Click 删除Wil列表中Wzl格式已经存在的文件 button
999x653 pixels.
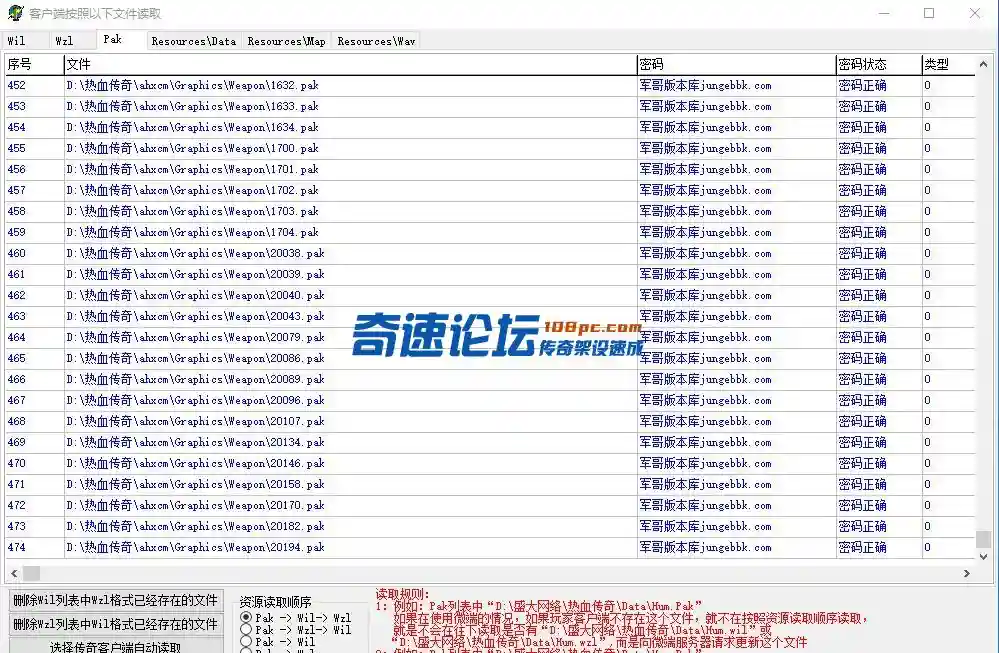116,600
